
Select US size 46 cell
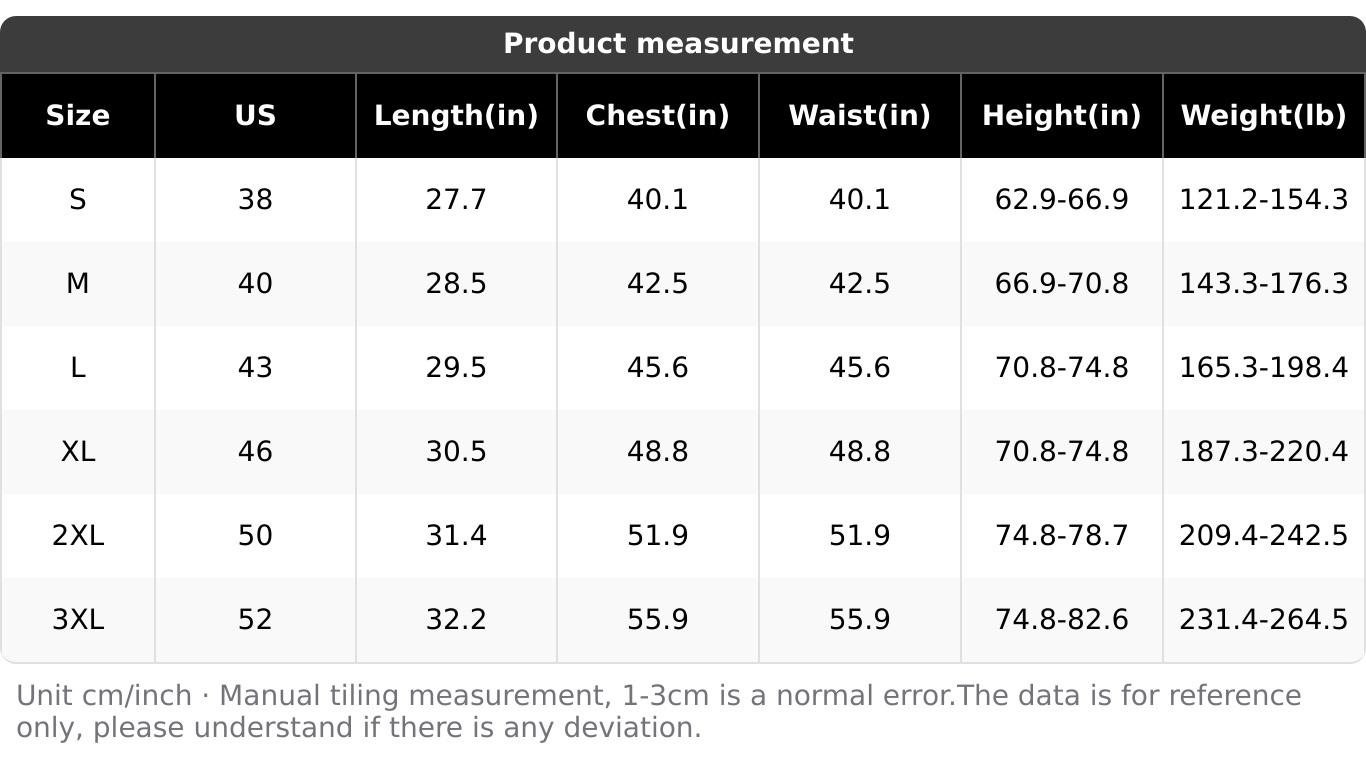255,452
